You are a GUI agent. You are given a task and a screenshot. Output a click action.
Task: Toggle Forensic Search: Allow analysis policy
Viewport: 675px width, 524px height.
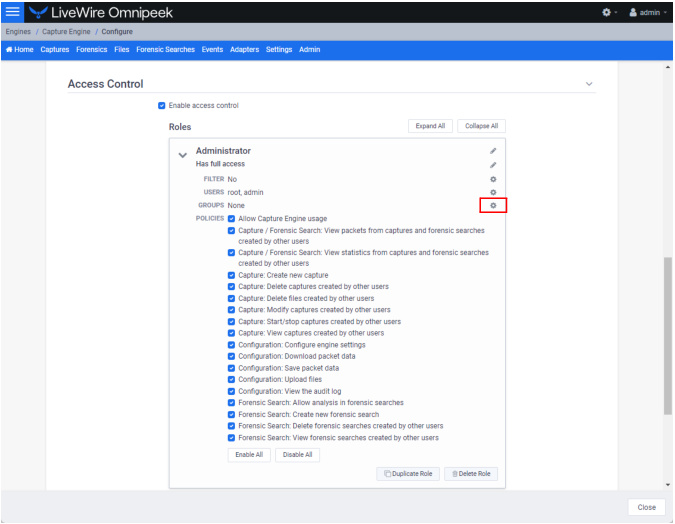[231, 403]
